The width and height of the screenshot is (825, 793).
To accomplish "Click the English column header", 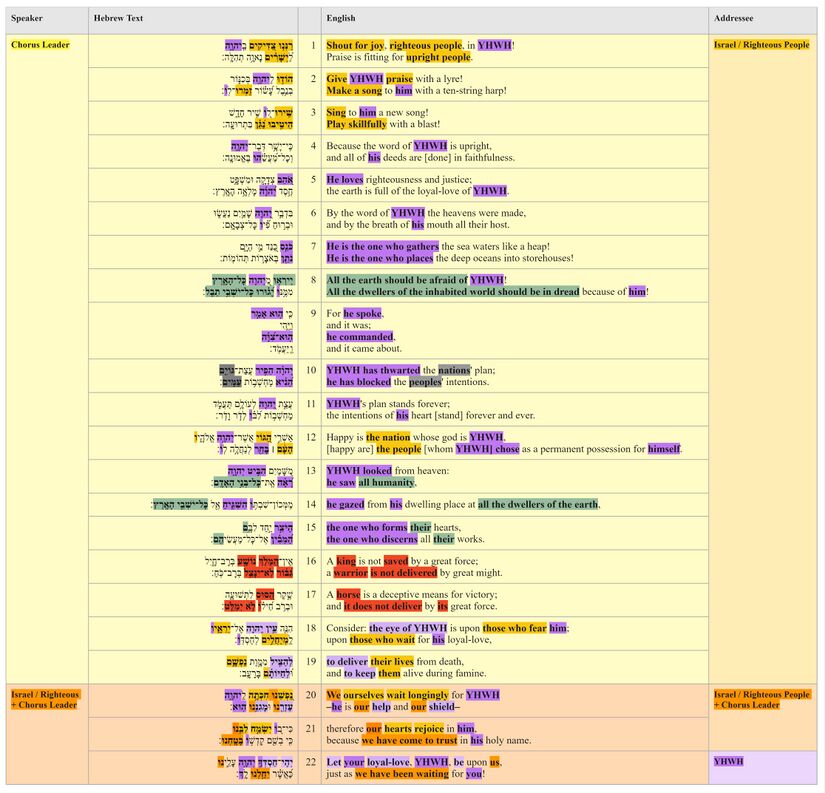I will tap(341, 19).
